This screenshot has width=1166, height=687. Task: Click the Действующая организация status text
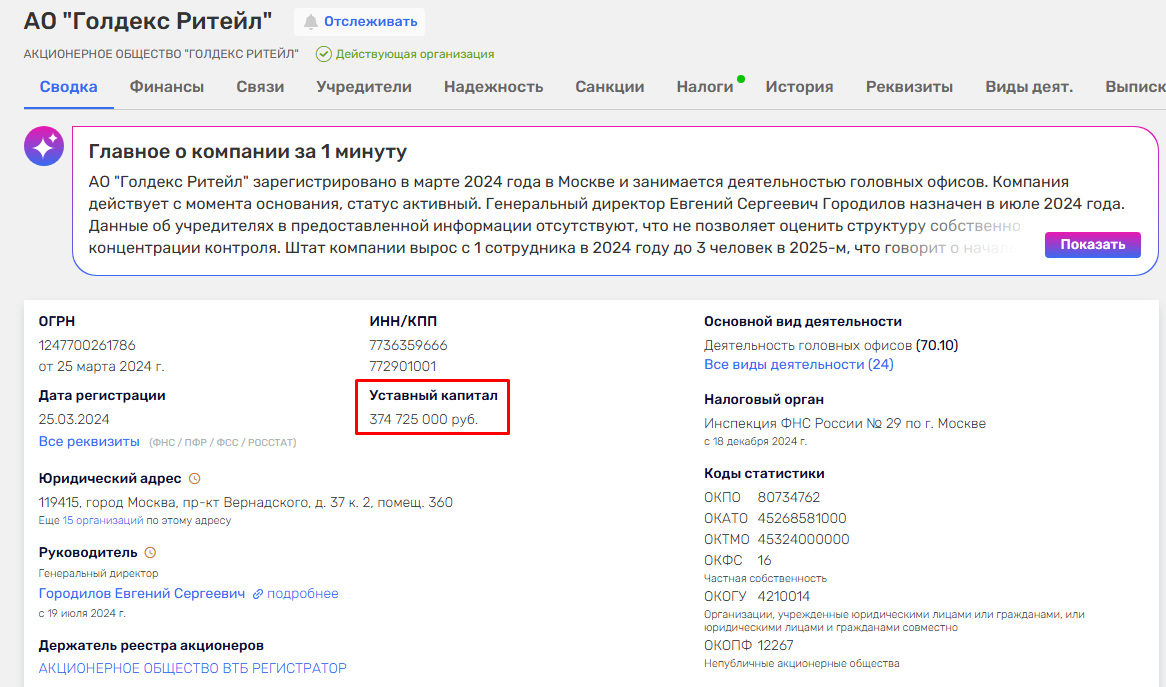(x=415, y=54)
